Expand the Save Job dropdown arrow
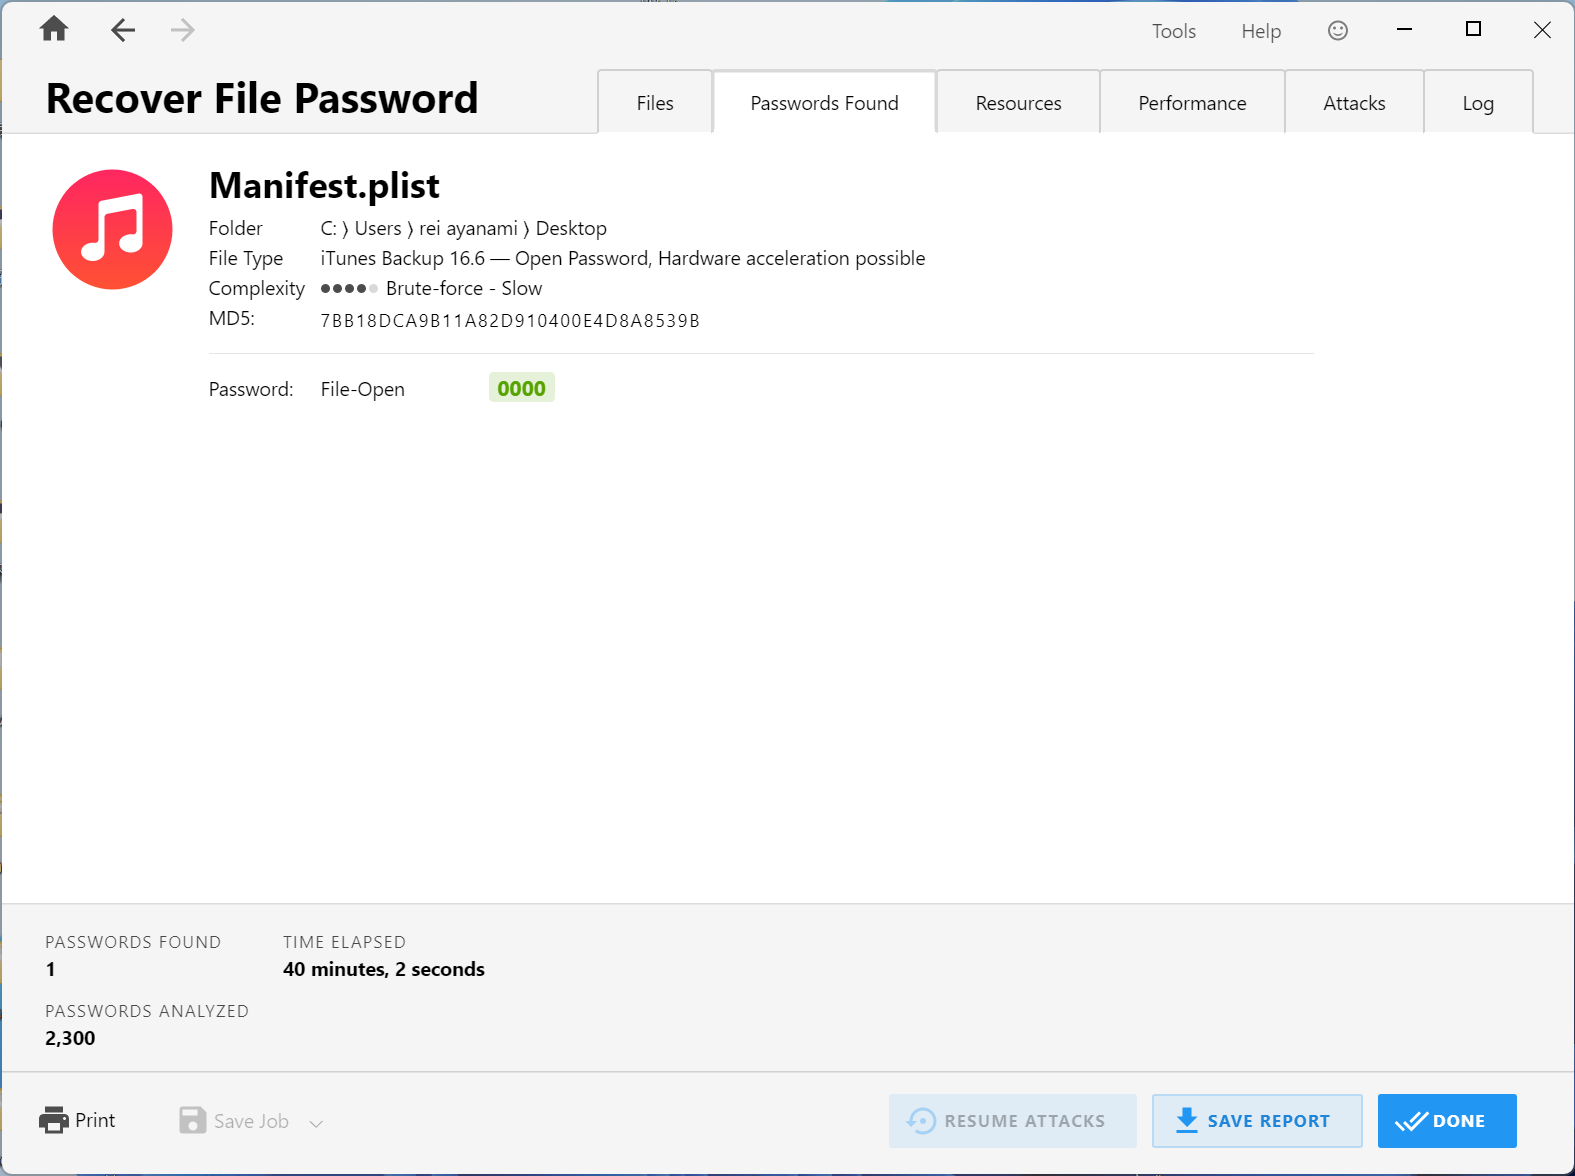This screenshot has width=1575, height=1176. pyautogui.click(x=316, y=1123)
